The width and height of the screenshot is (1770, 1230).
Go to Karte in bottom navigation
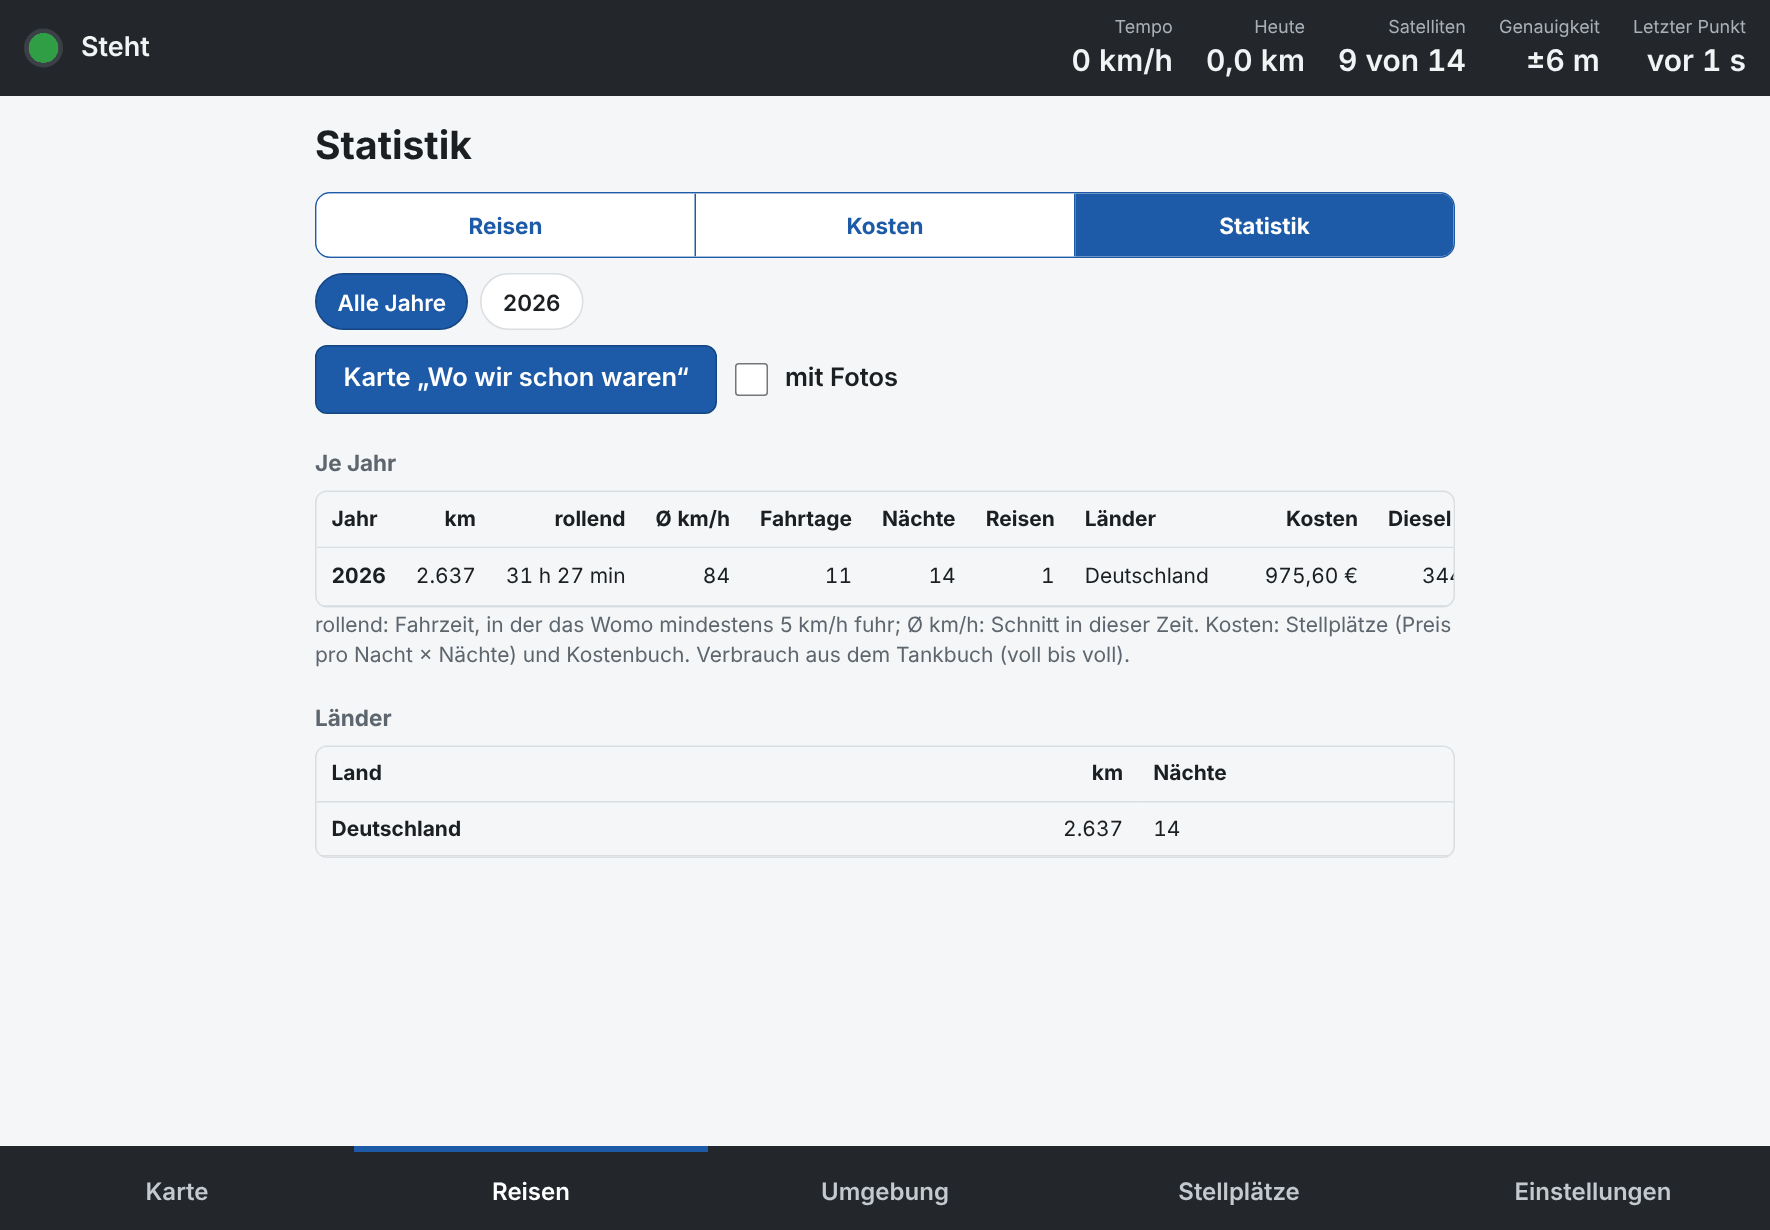tap(177, 1190)
